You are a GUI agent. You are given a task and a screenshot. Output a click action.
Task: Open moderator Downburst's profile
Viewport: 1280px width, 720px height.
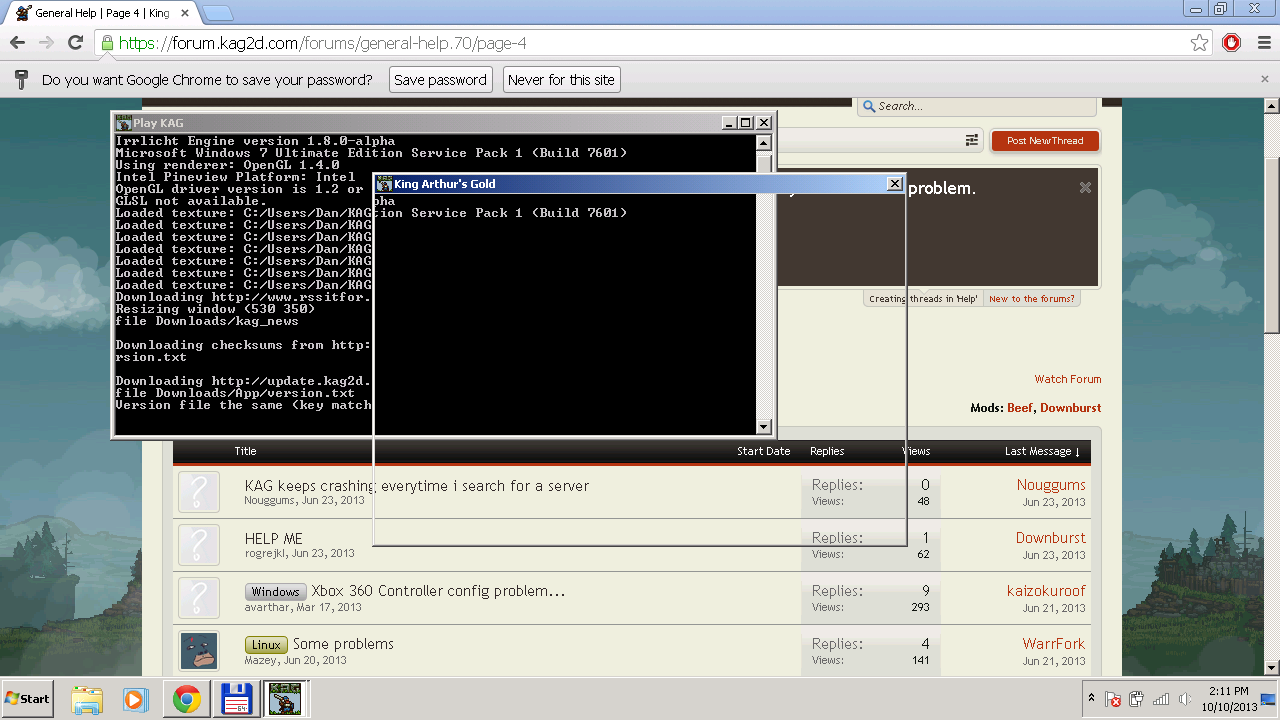click(x=1070, y=408)
